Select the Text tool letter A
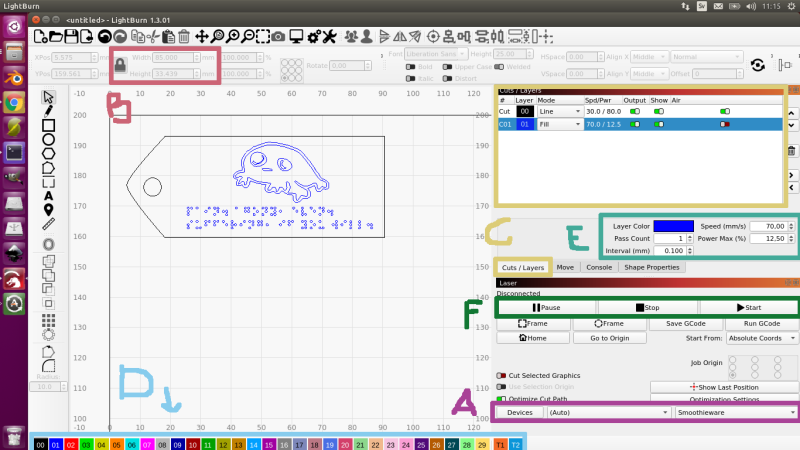 click(x=48, y=196)
